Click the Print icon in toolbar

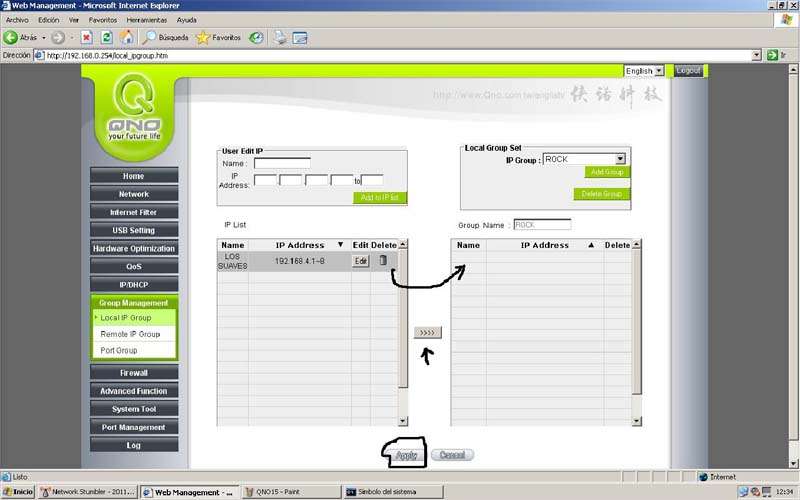(281, 37)
